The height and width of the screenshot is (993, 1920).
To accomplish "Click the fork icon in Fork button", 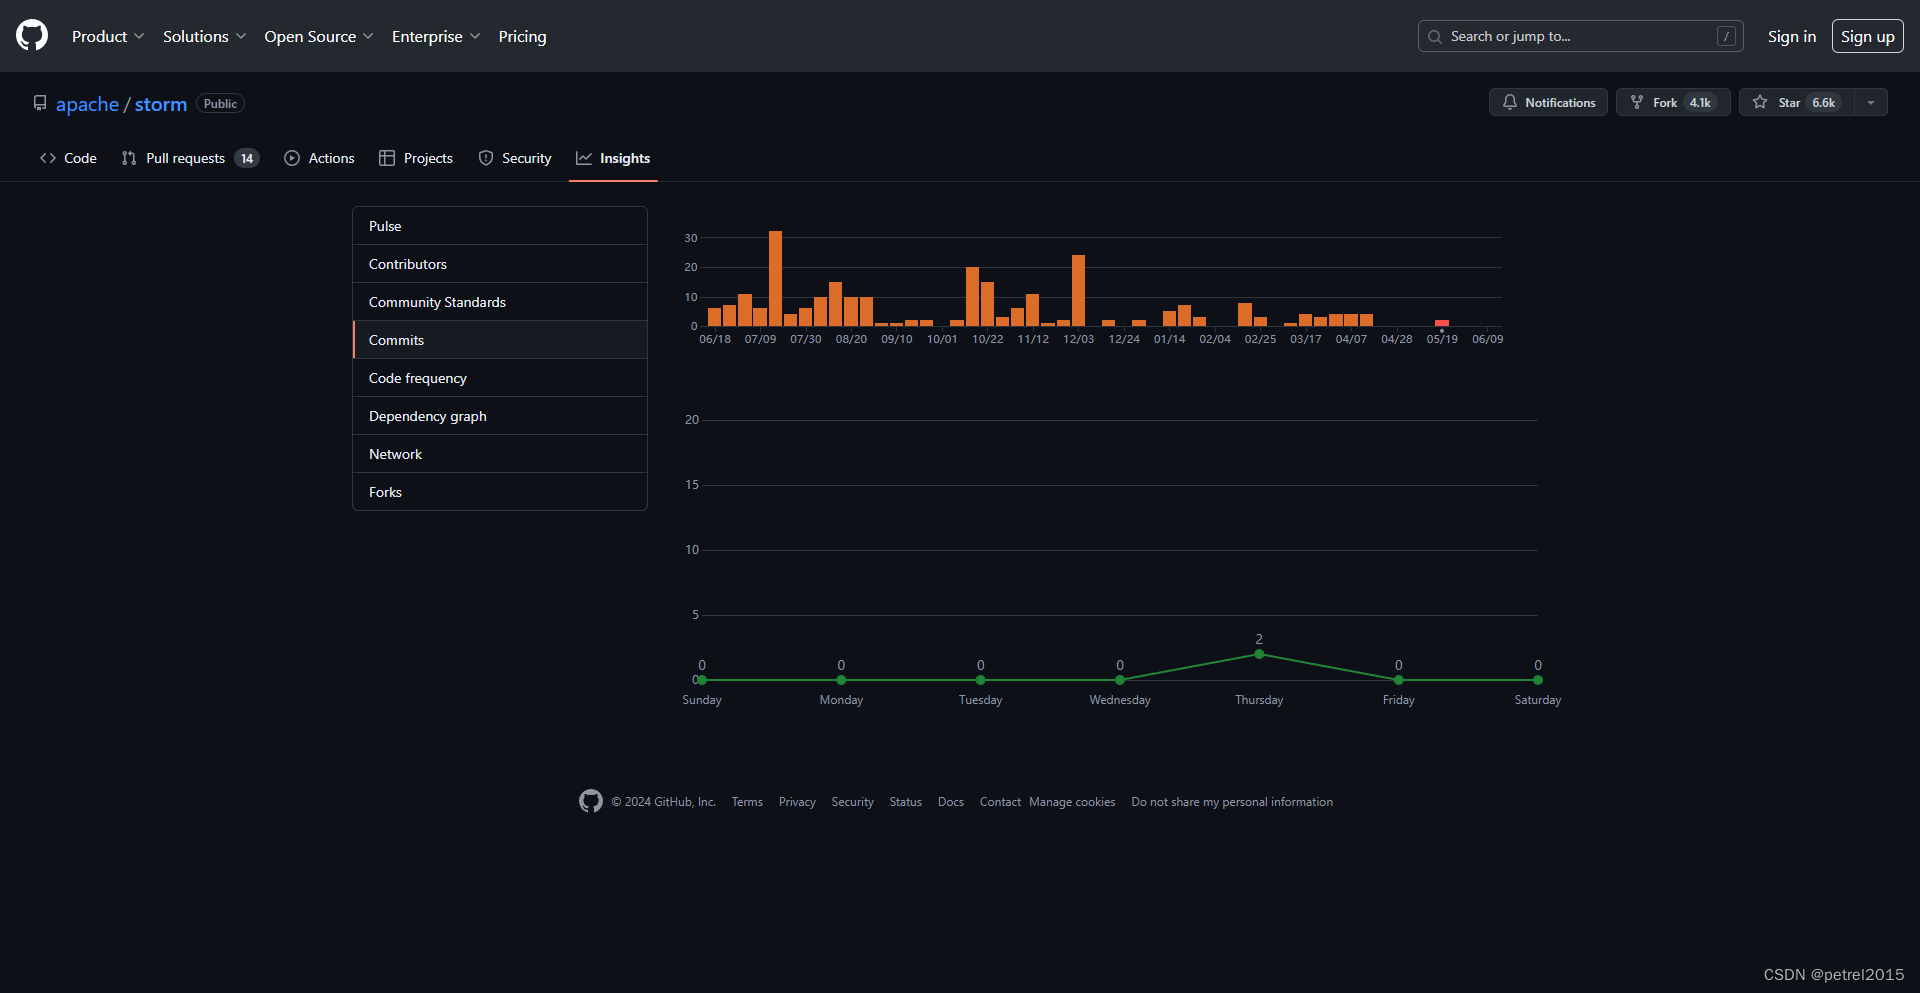I will pyautogui.click(x=1637, y=102).
